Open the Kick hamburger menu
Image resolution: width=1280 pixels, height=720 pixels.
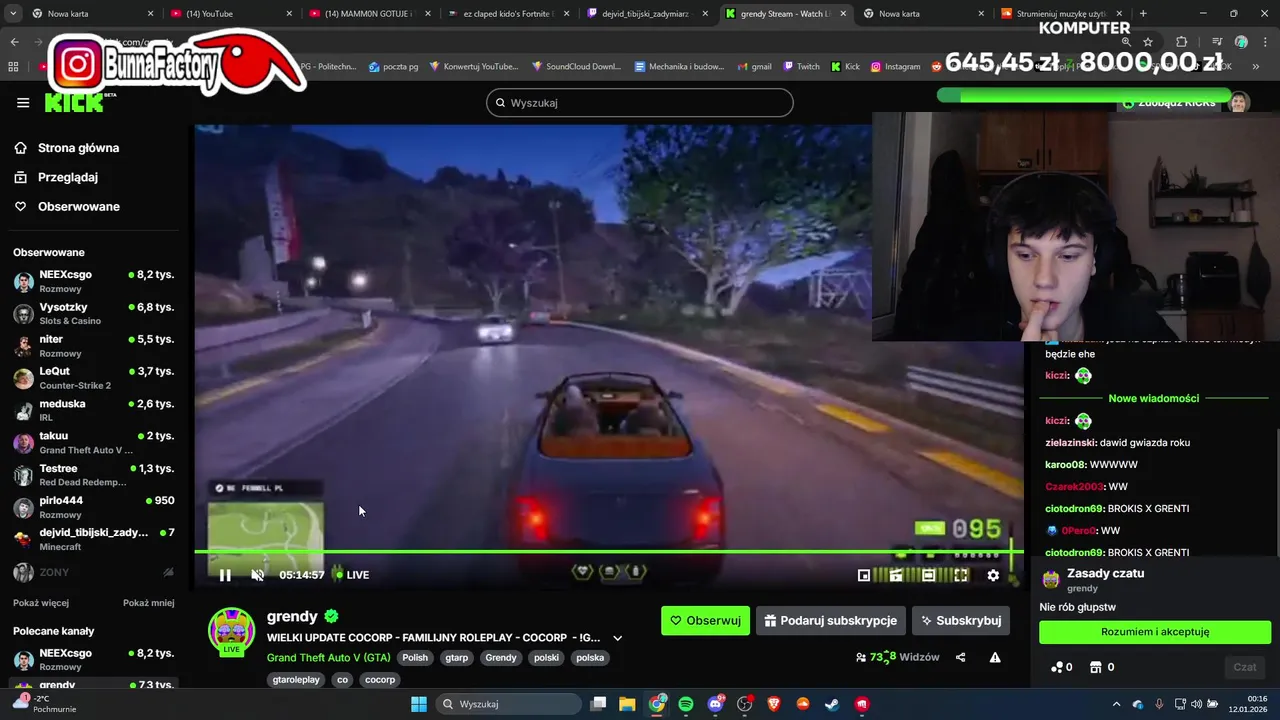pos(23,102)
